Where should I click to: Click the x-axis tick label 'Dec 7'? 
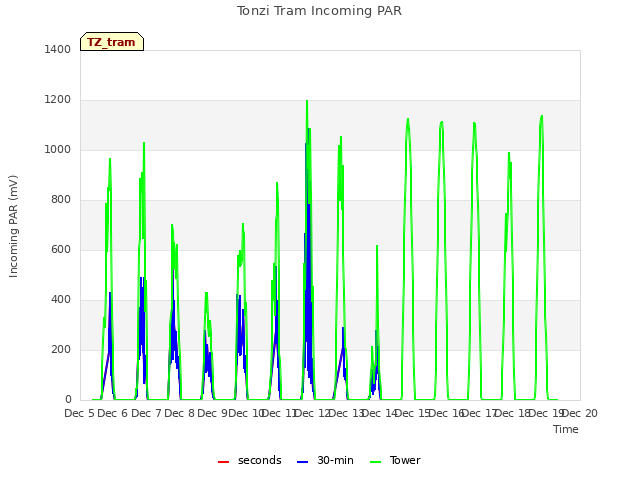[146, 413]
